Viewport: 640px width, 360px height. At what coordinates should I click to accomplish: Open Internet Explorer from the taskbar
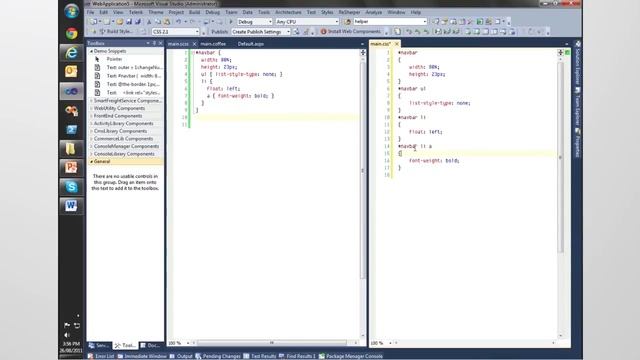[x=71, y=52]
